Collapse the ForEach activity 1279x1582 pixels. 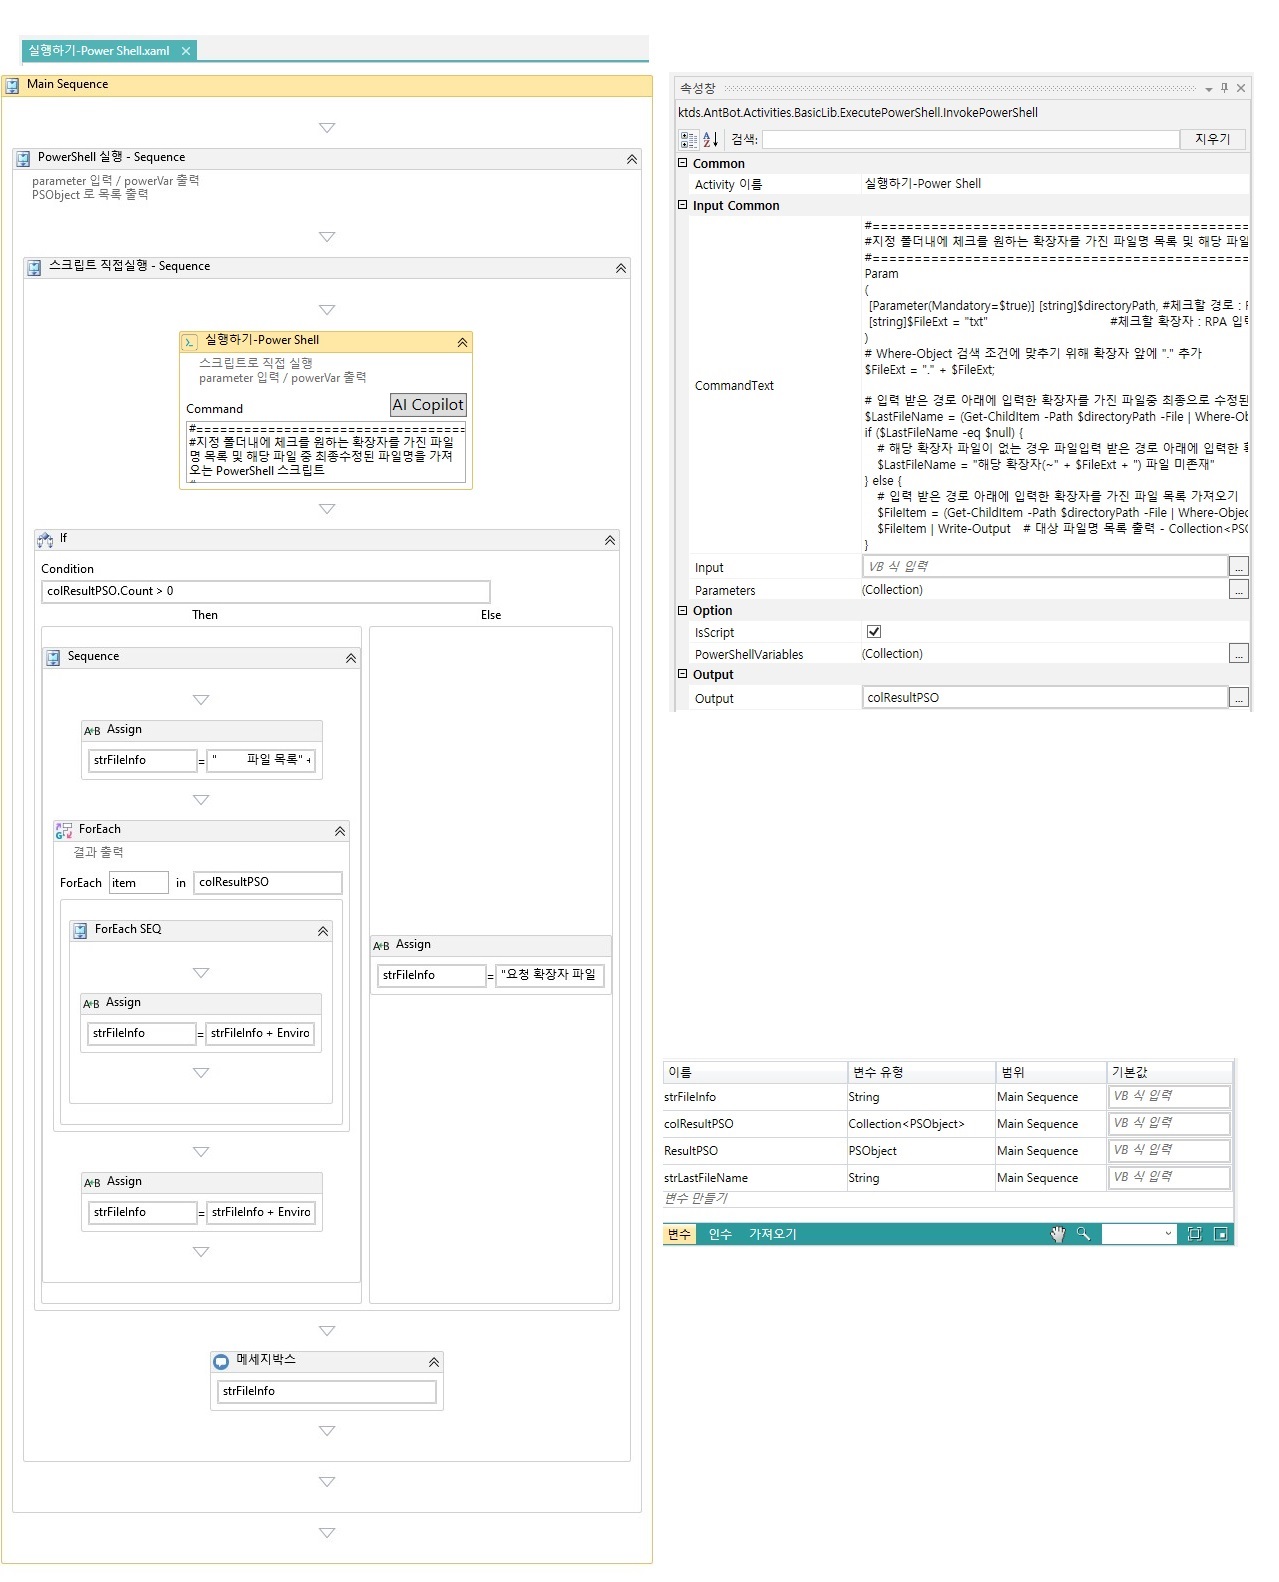340,831
